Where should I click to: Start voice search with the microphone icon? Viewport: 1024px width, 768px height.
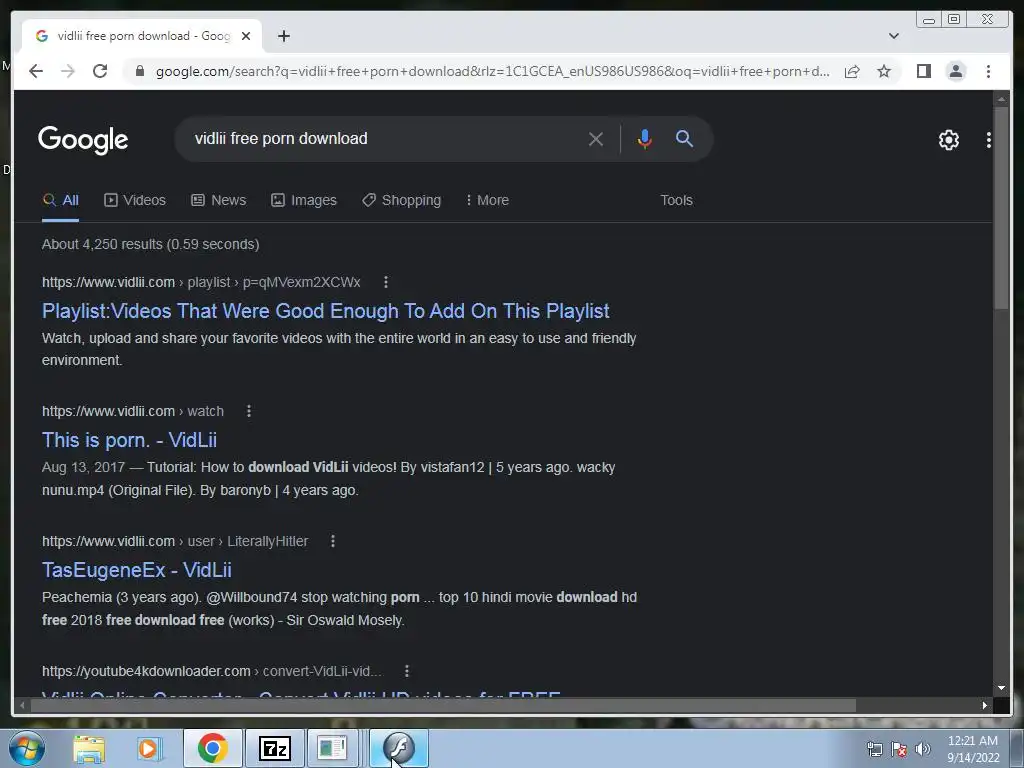tap(644, 138)
